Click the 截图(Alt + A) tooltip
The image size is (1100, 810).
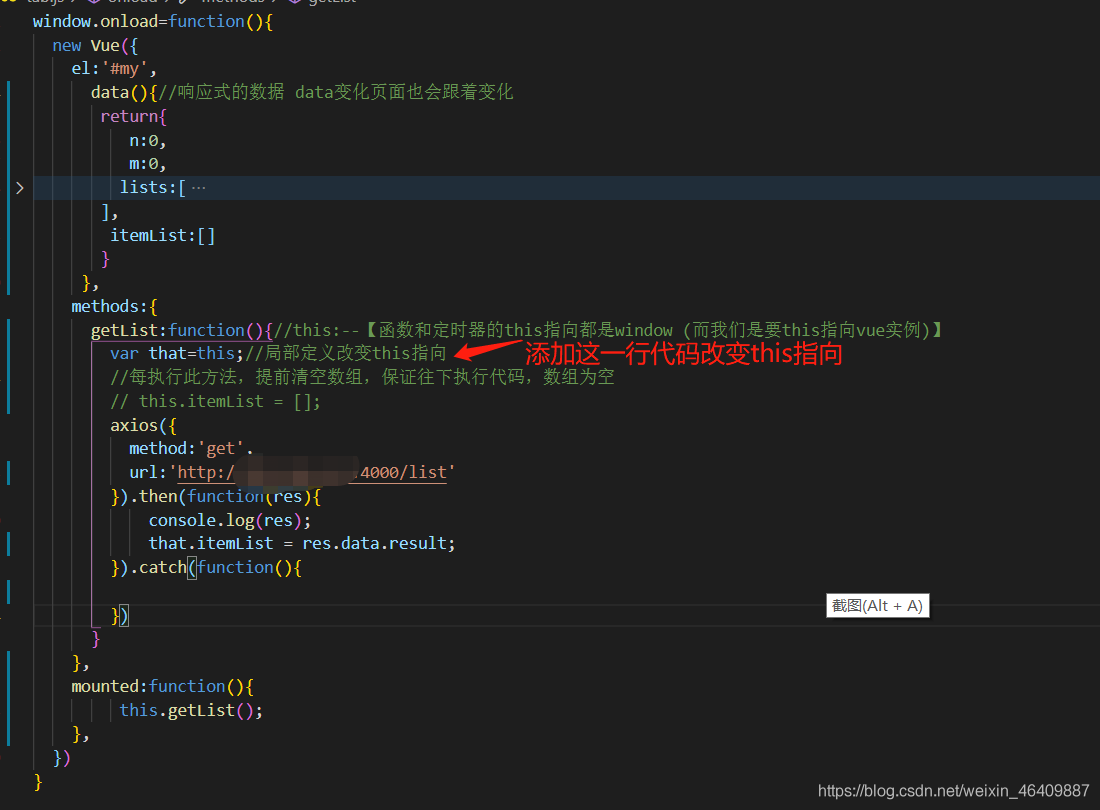[x=878, y=606]
